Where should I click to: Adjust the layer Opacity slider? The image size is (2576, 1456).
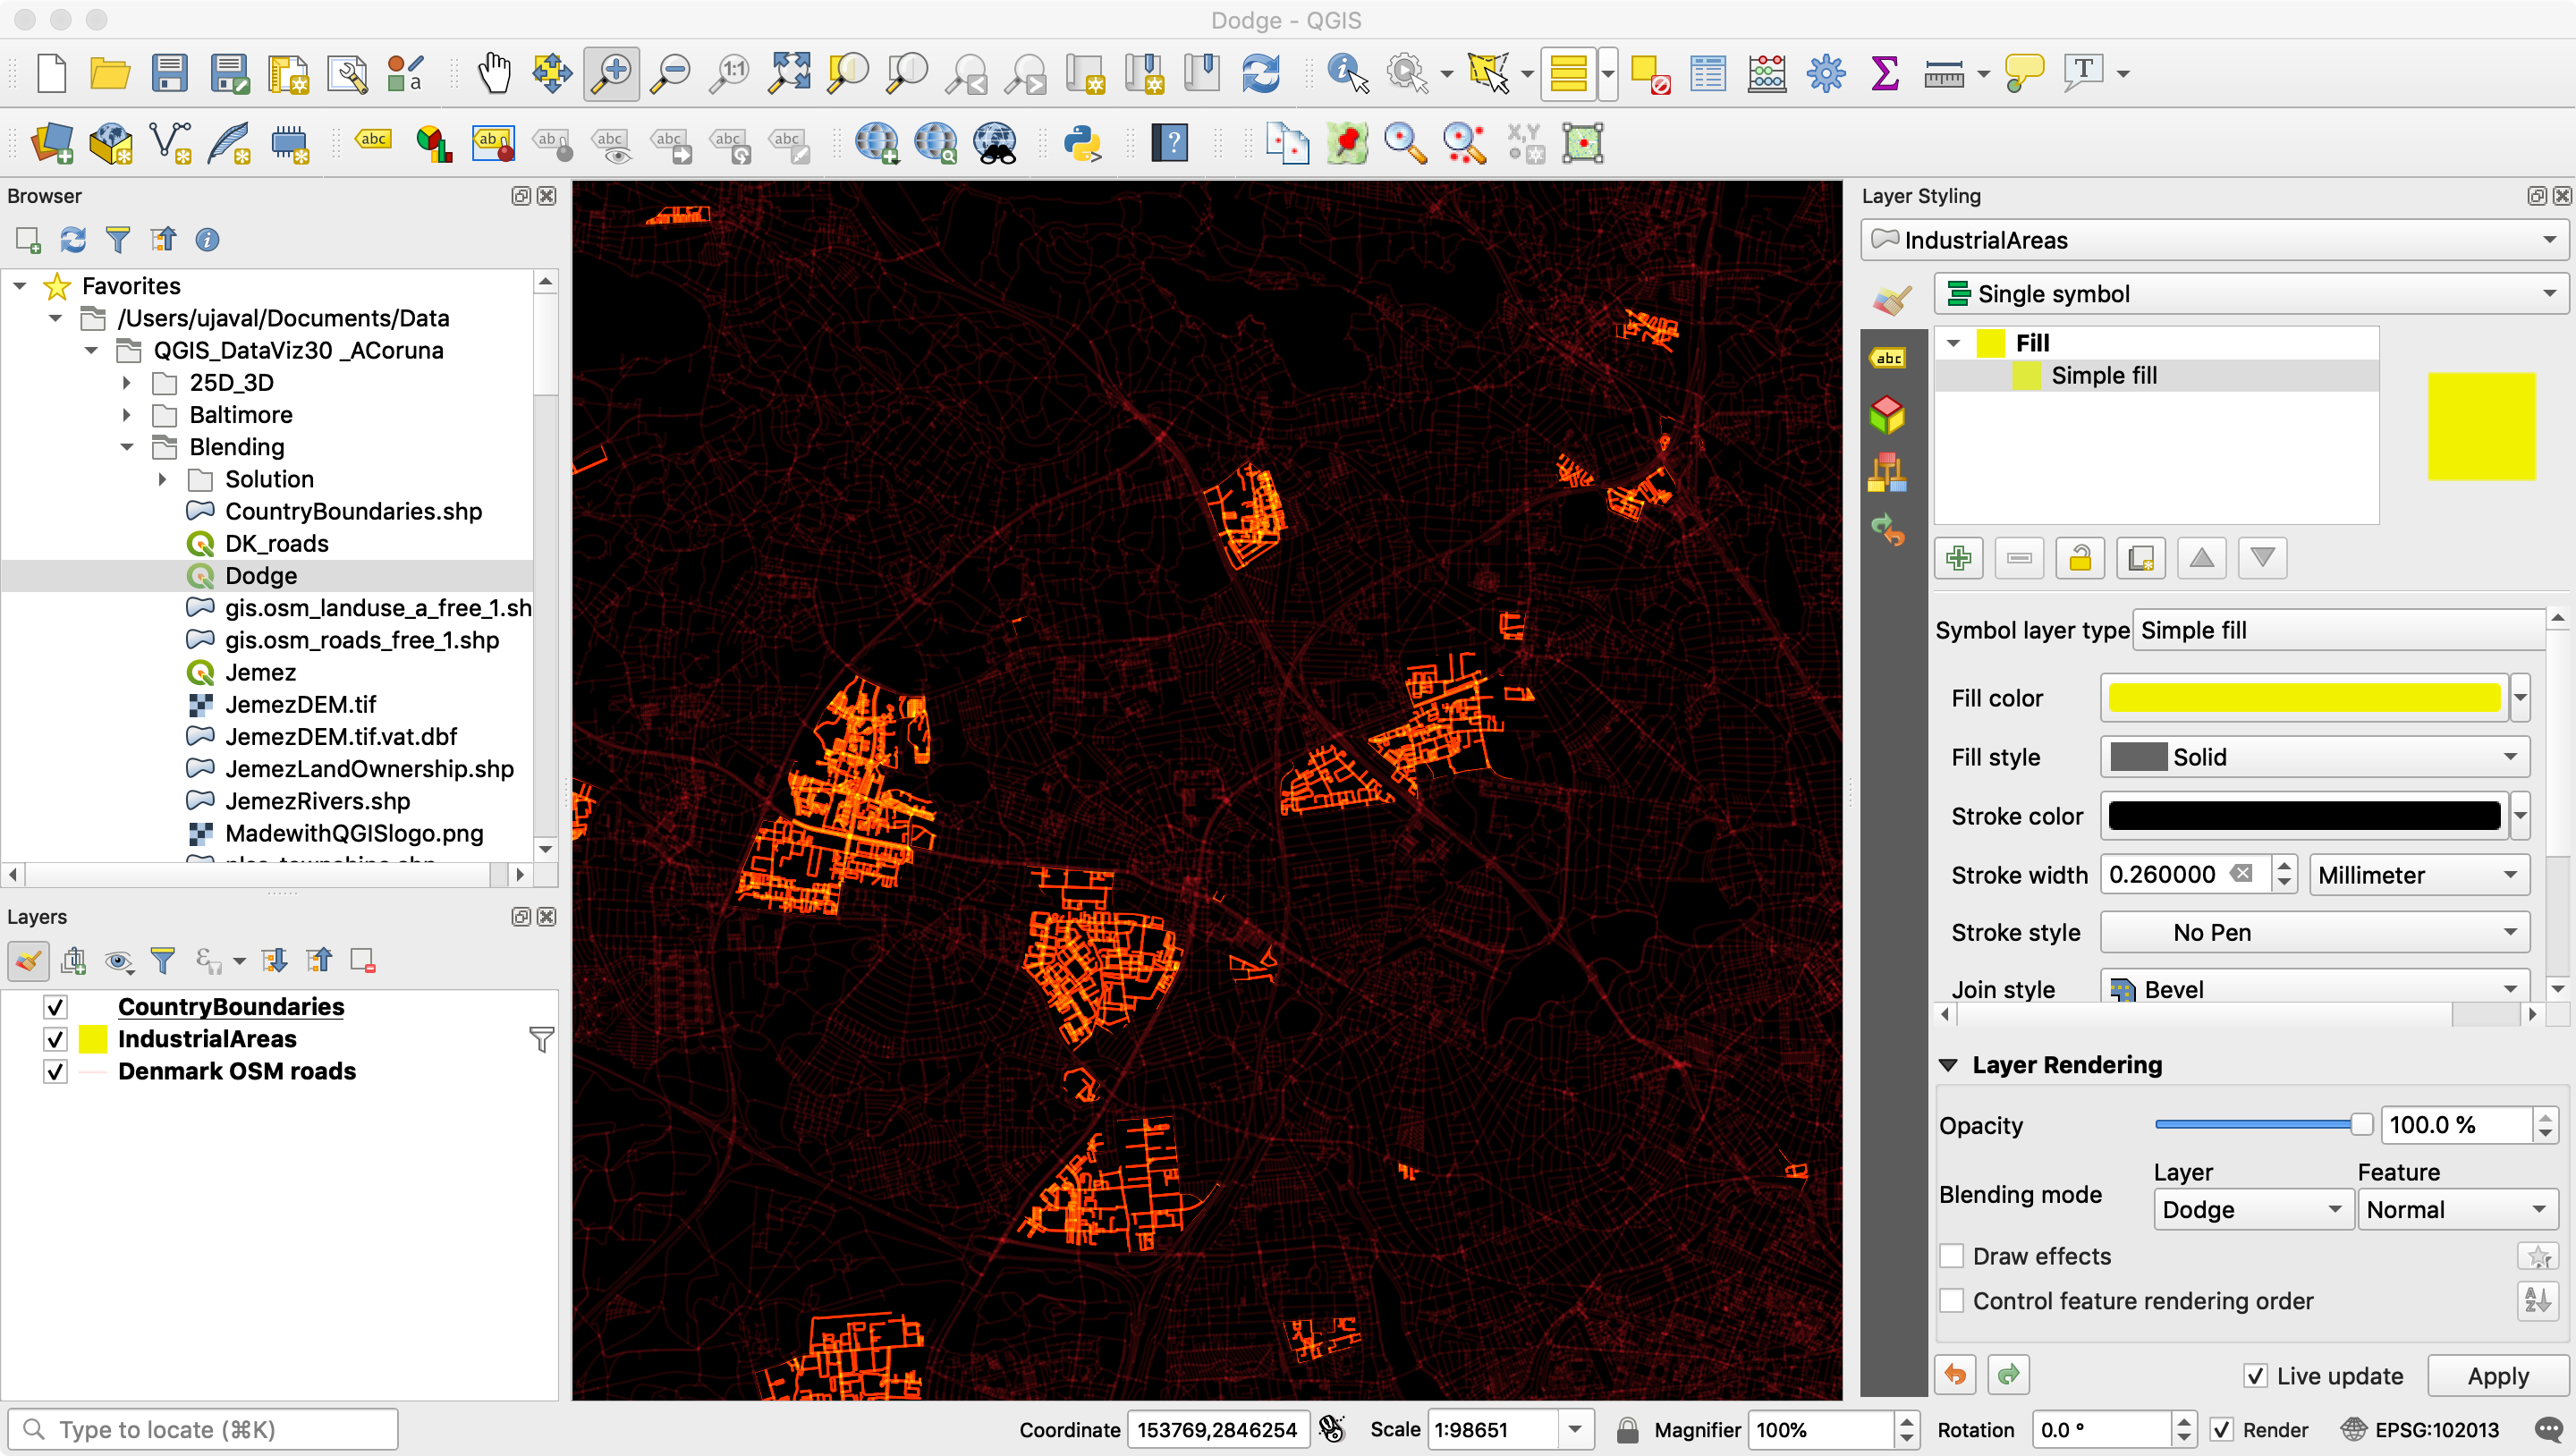coord(2264,1125)
